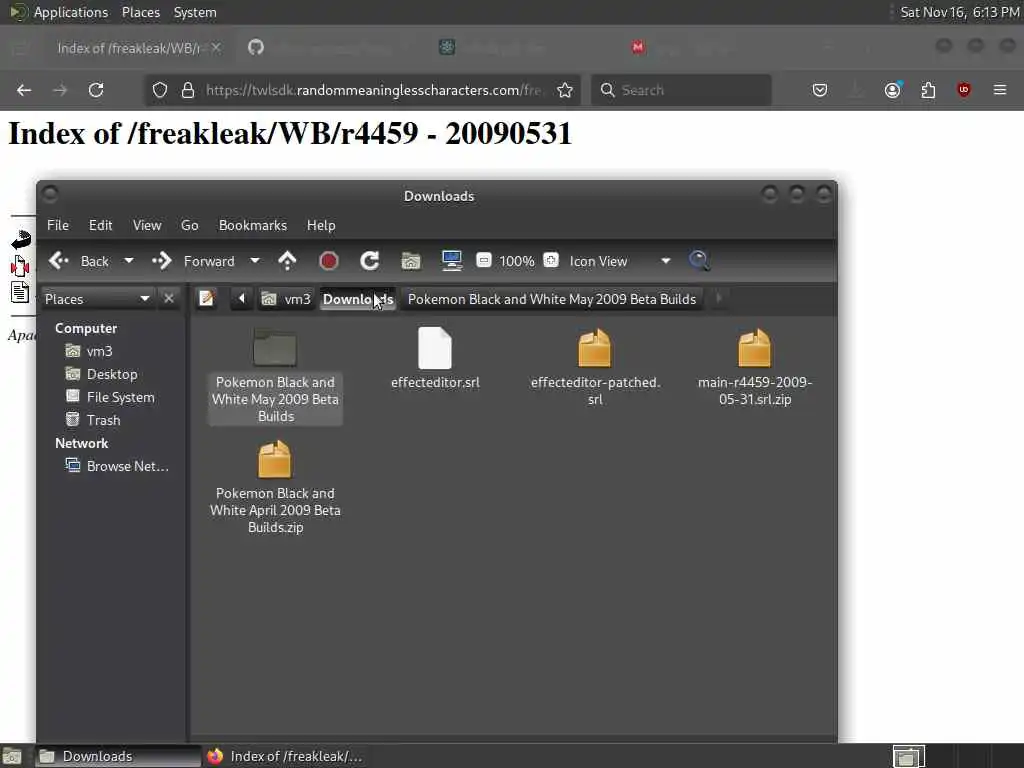Switch to Downloads in bottom taskbar

click(x=118, y=756)
